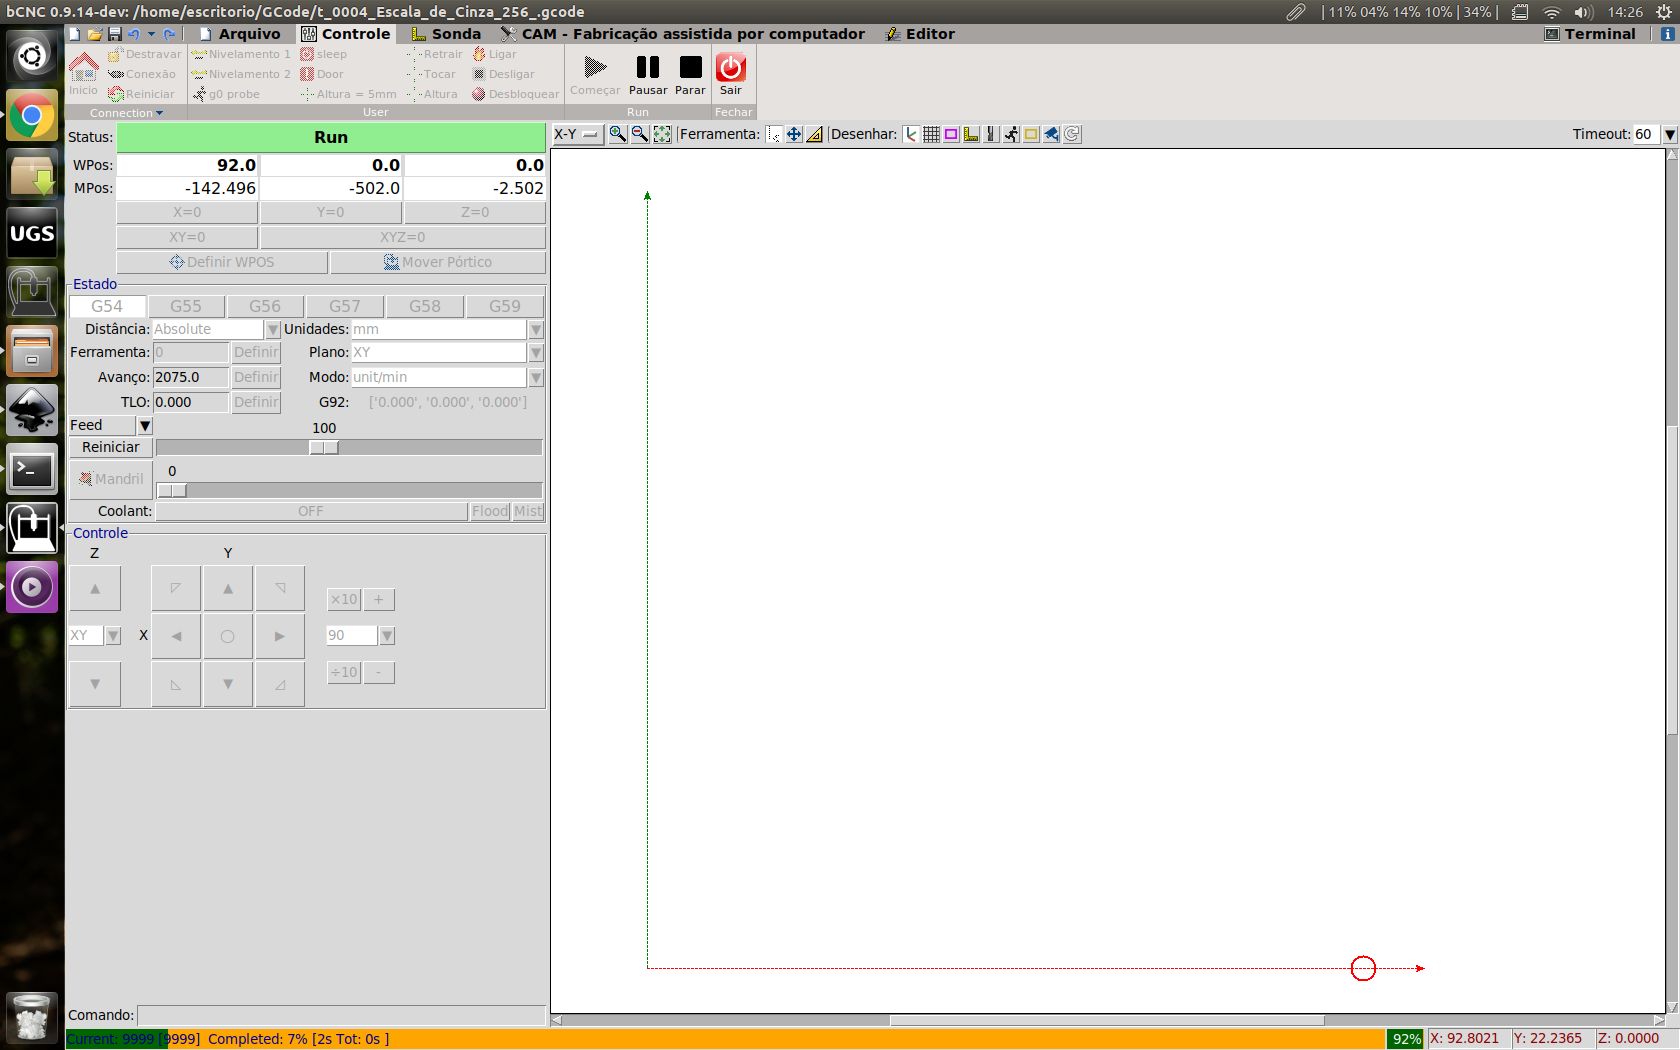
Task: Zoom in on the canvas view
Action: (x=617, y=134)
